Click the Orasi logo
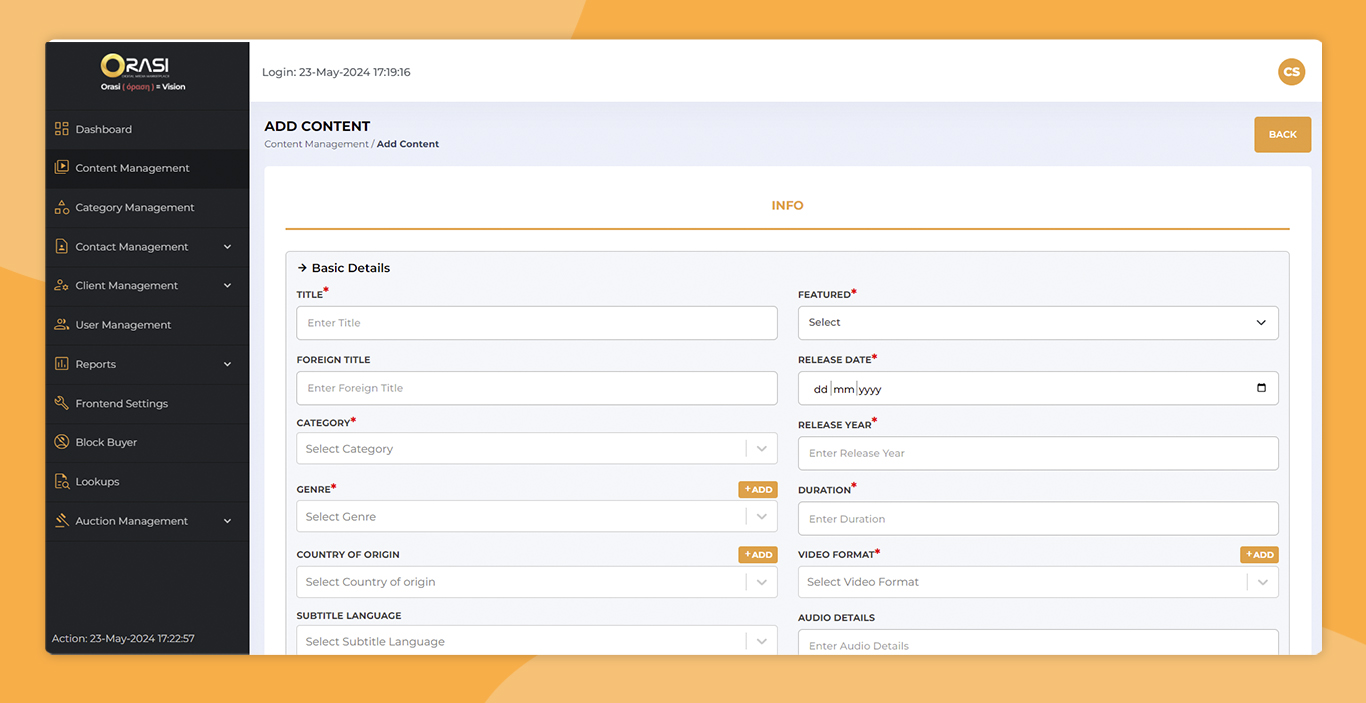The height and width of the screenshot is (703, 1366). 143,72
